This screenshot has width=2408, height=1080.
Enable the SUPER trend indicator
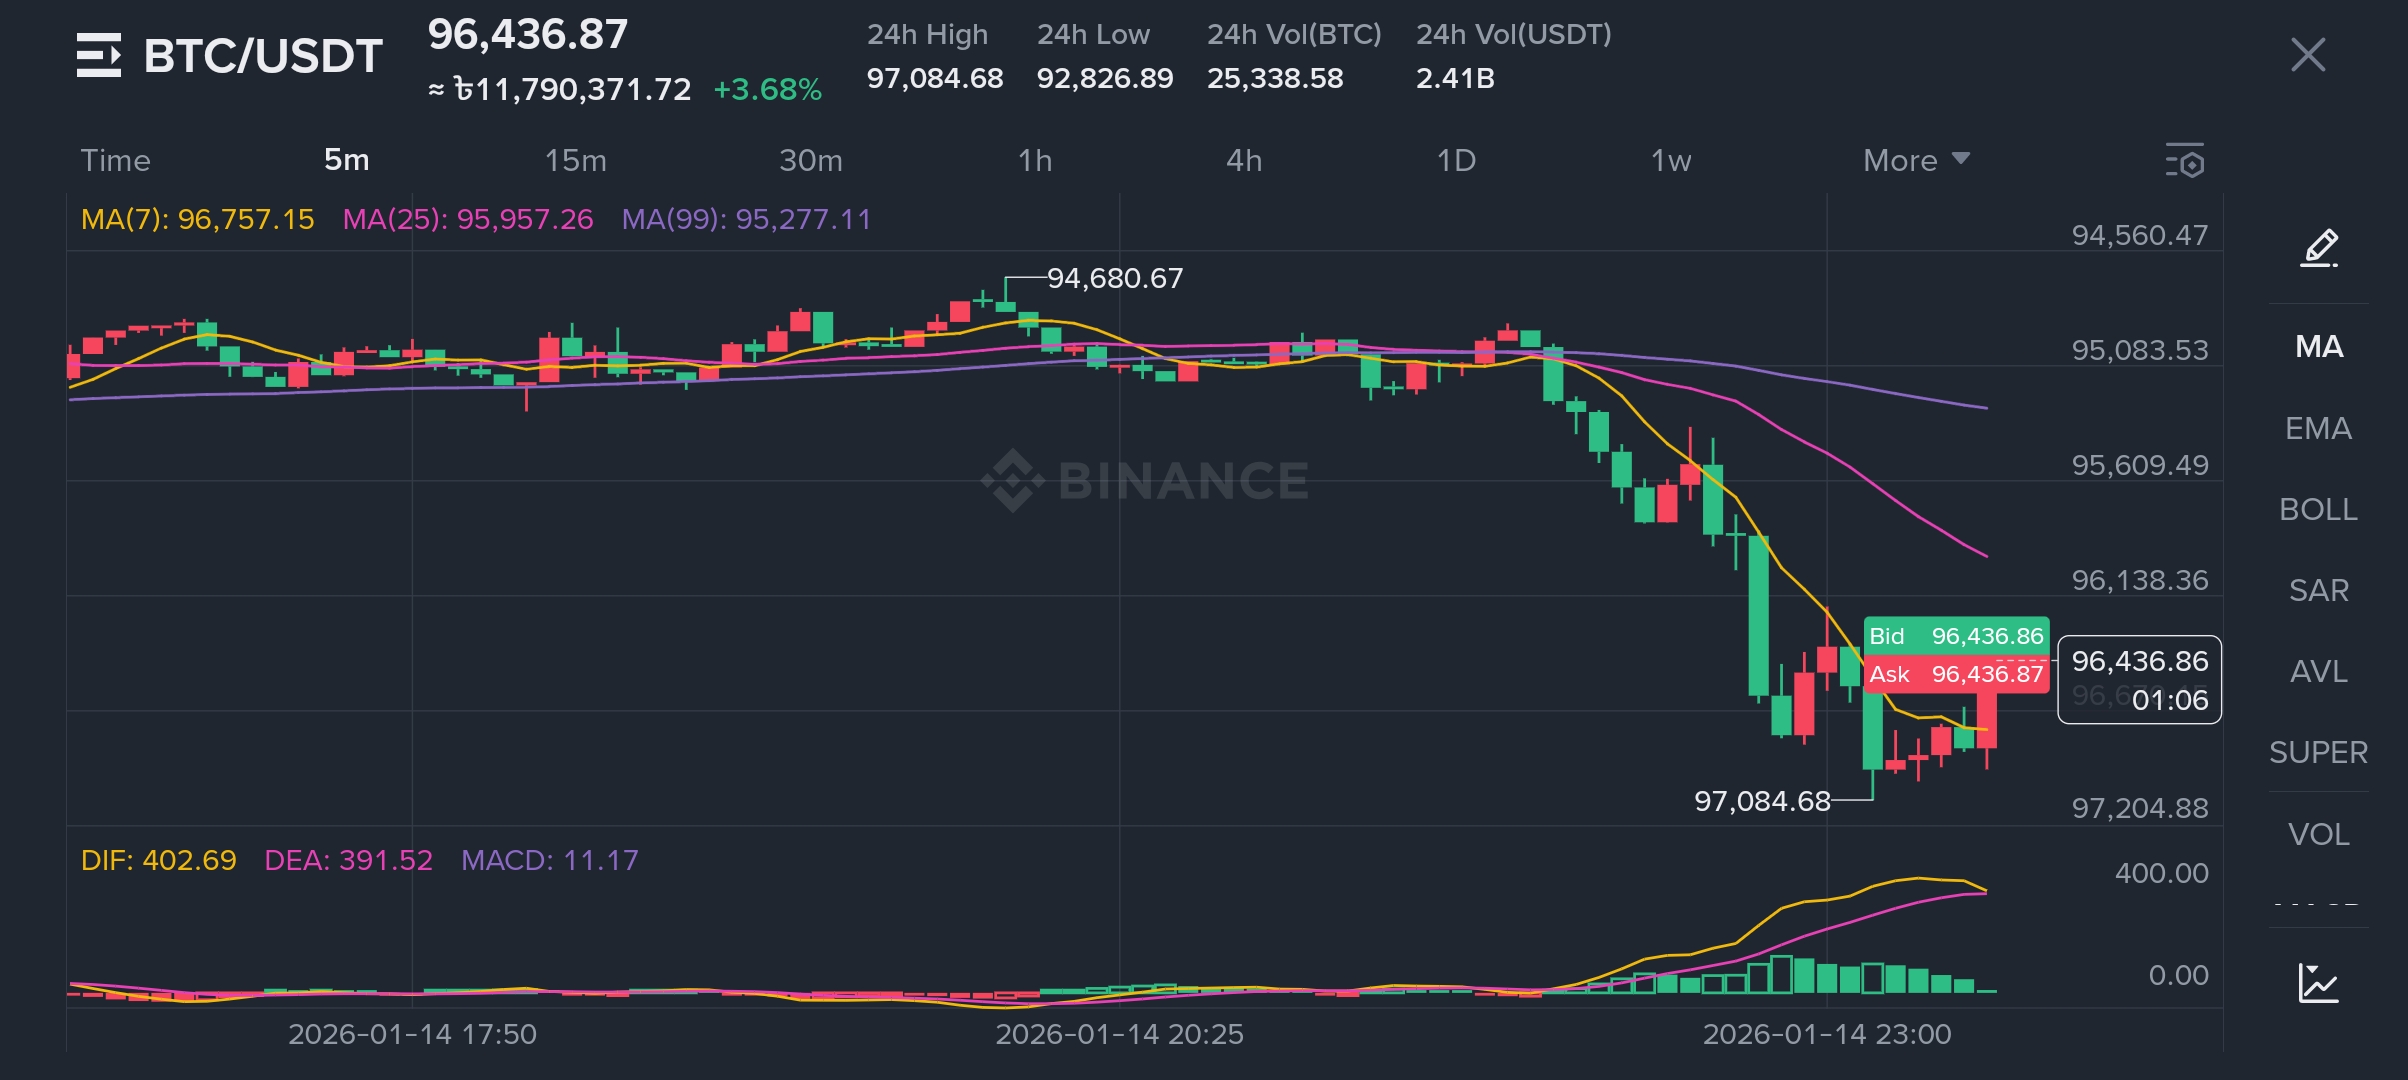pyautogui.click(x=2318, y=752)
